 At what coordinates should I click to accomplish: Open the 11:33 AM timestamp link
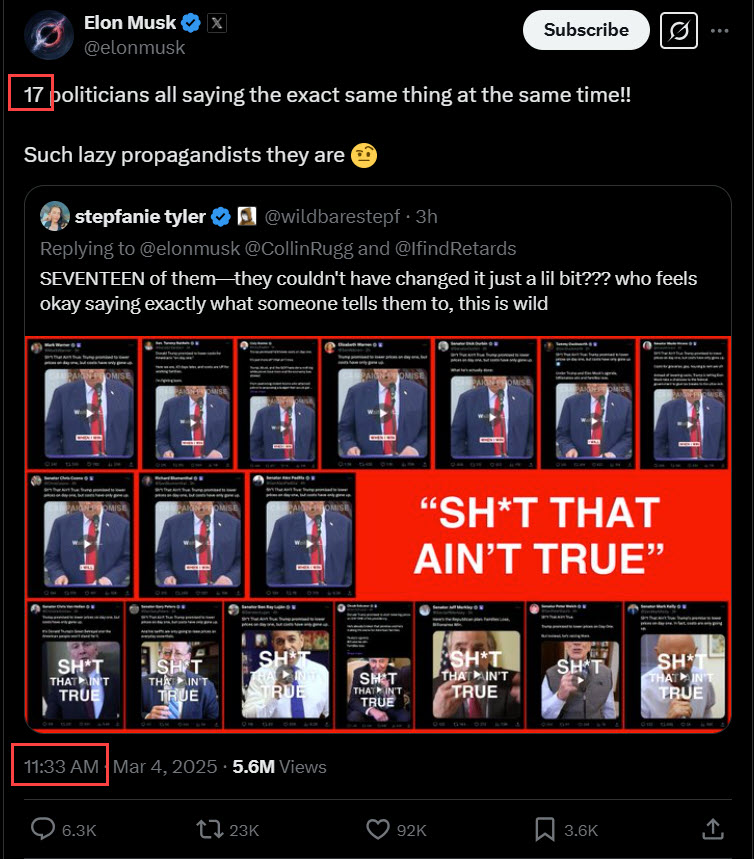point(61,766)
